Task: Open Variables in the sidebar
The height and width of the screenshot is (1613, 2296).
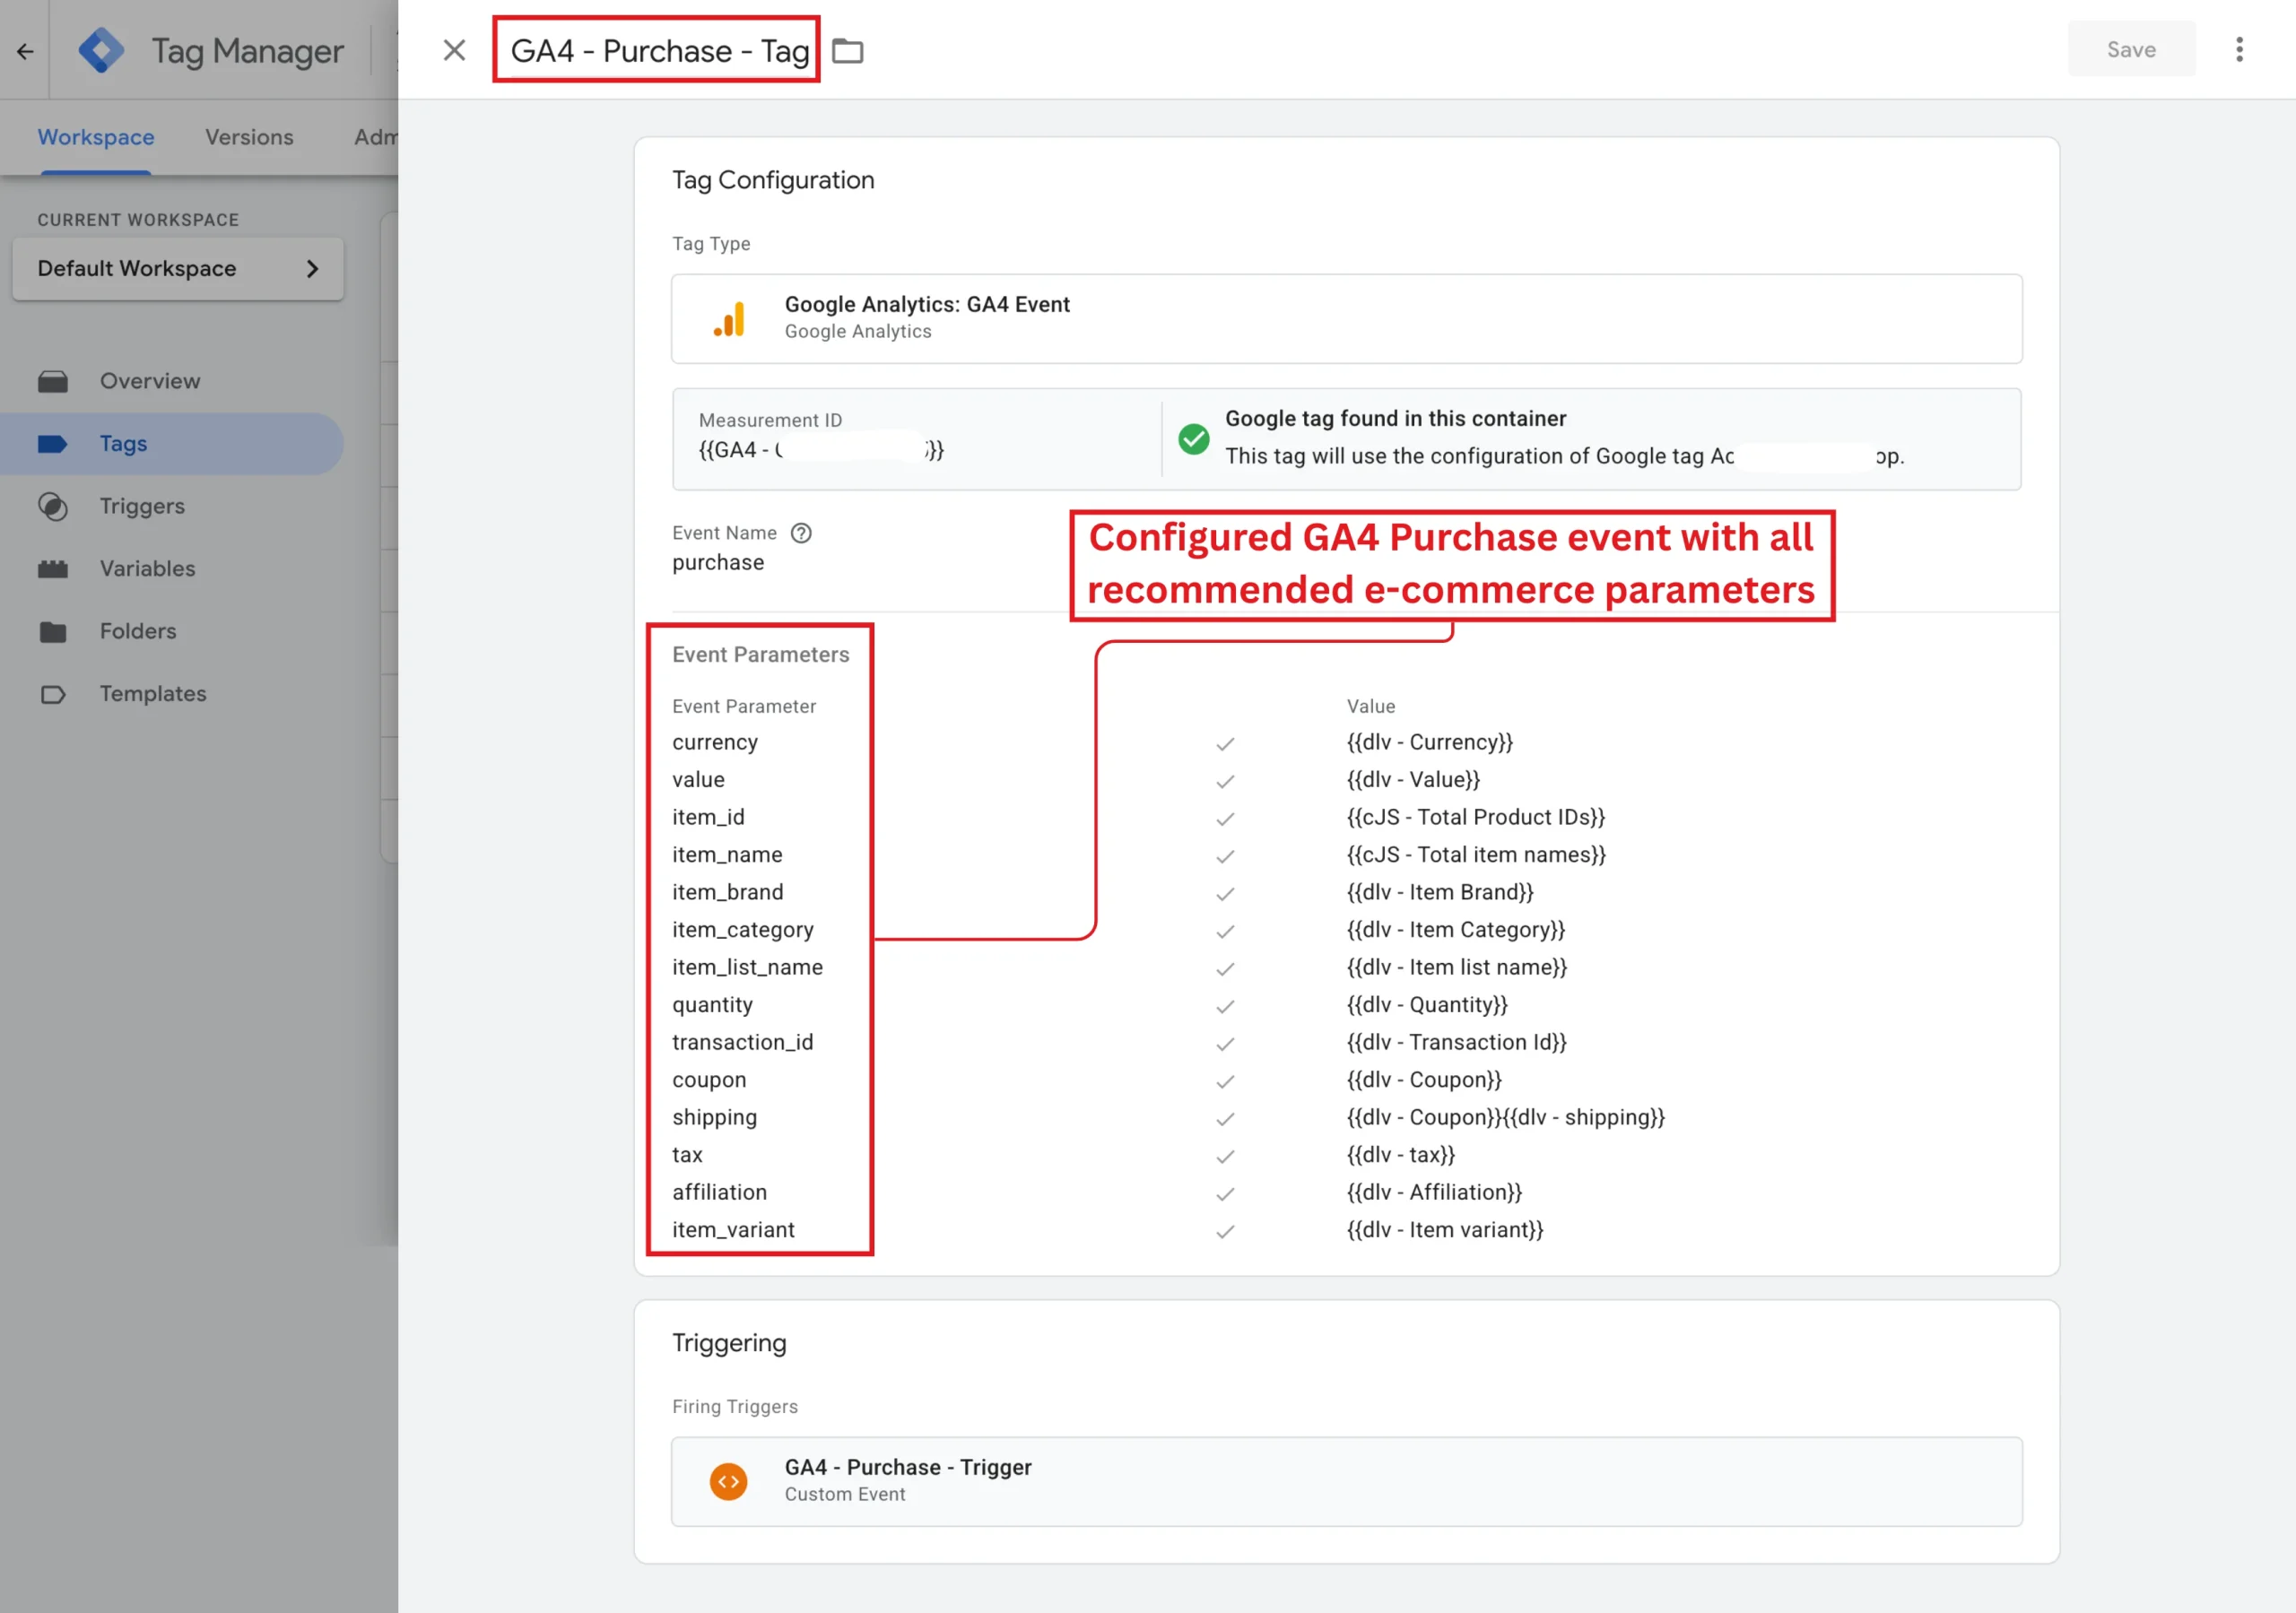Action: [147, 569]
